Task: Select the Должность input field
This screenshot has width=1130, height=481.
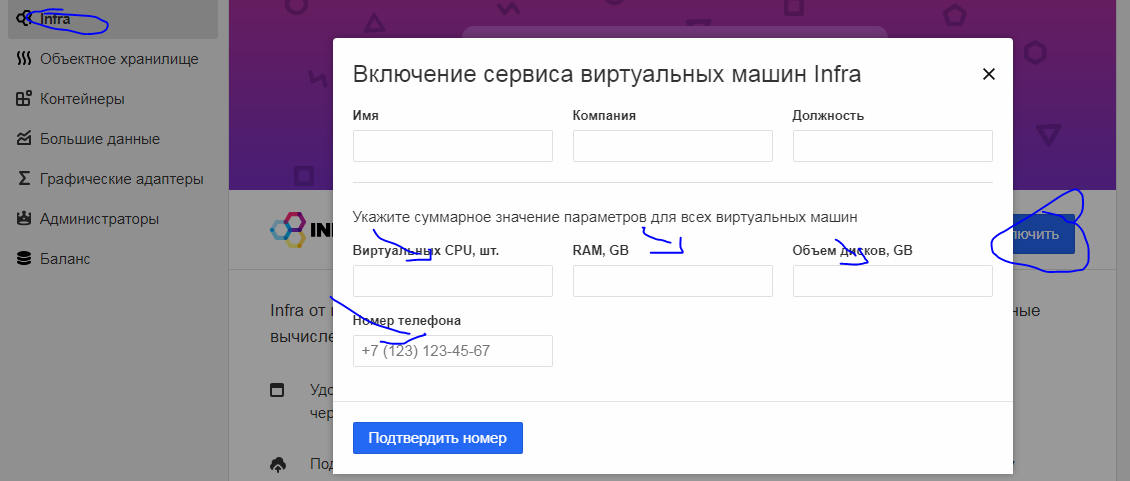Action: [x=892, y=146]
